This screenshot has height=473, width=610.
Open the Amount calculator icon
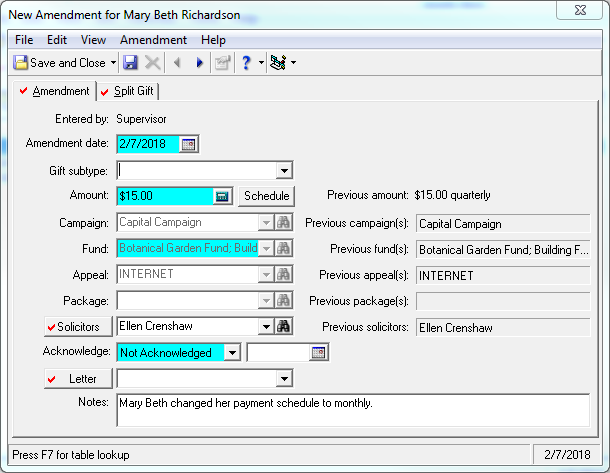[x=222, y=196]
